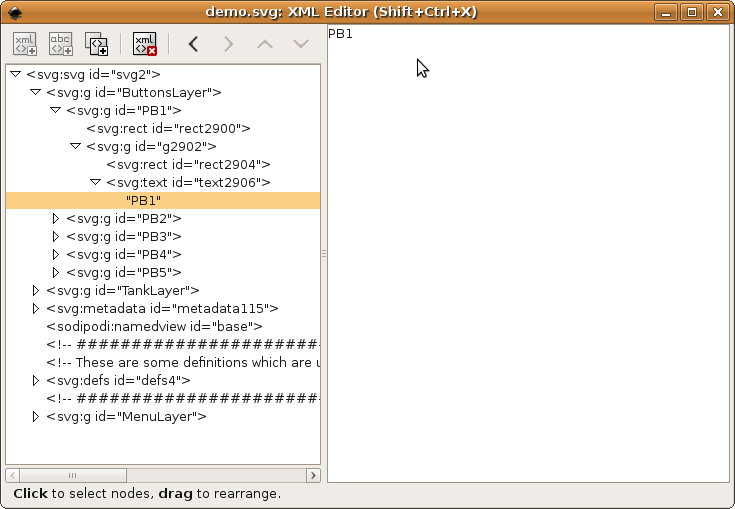The height and width of the screenshot is (509, 735).
Task: Select the svg:metadata metadata115 label
Action: (162, 308)
